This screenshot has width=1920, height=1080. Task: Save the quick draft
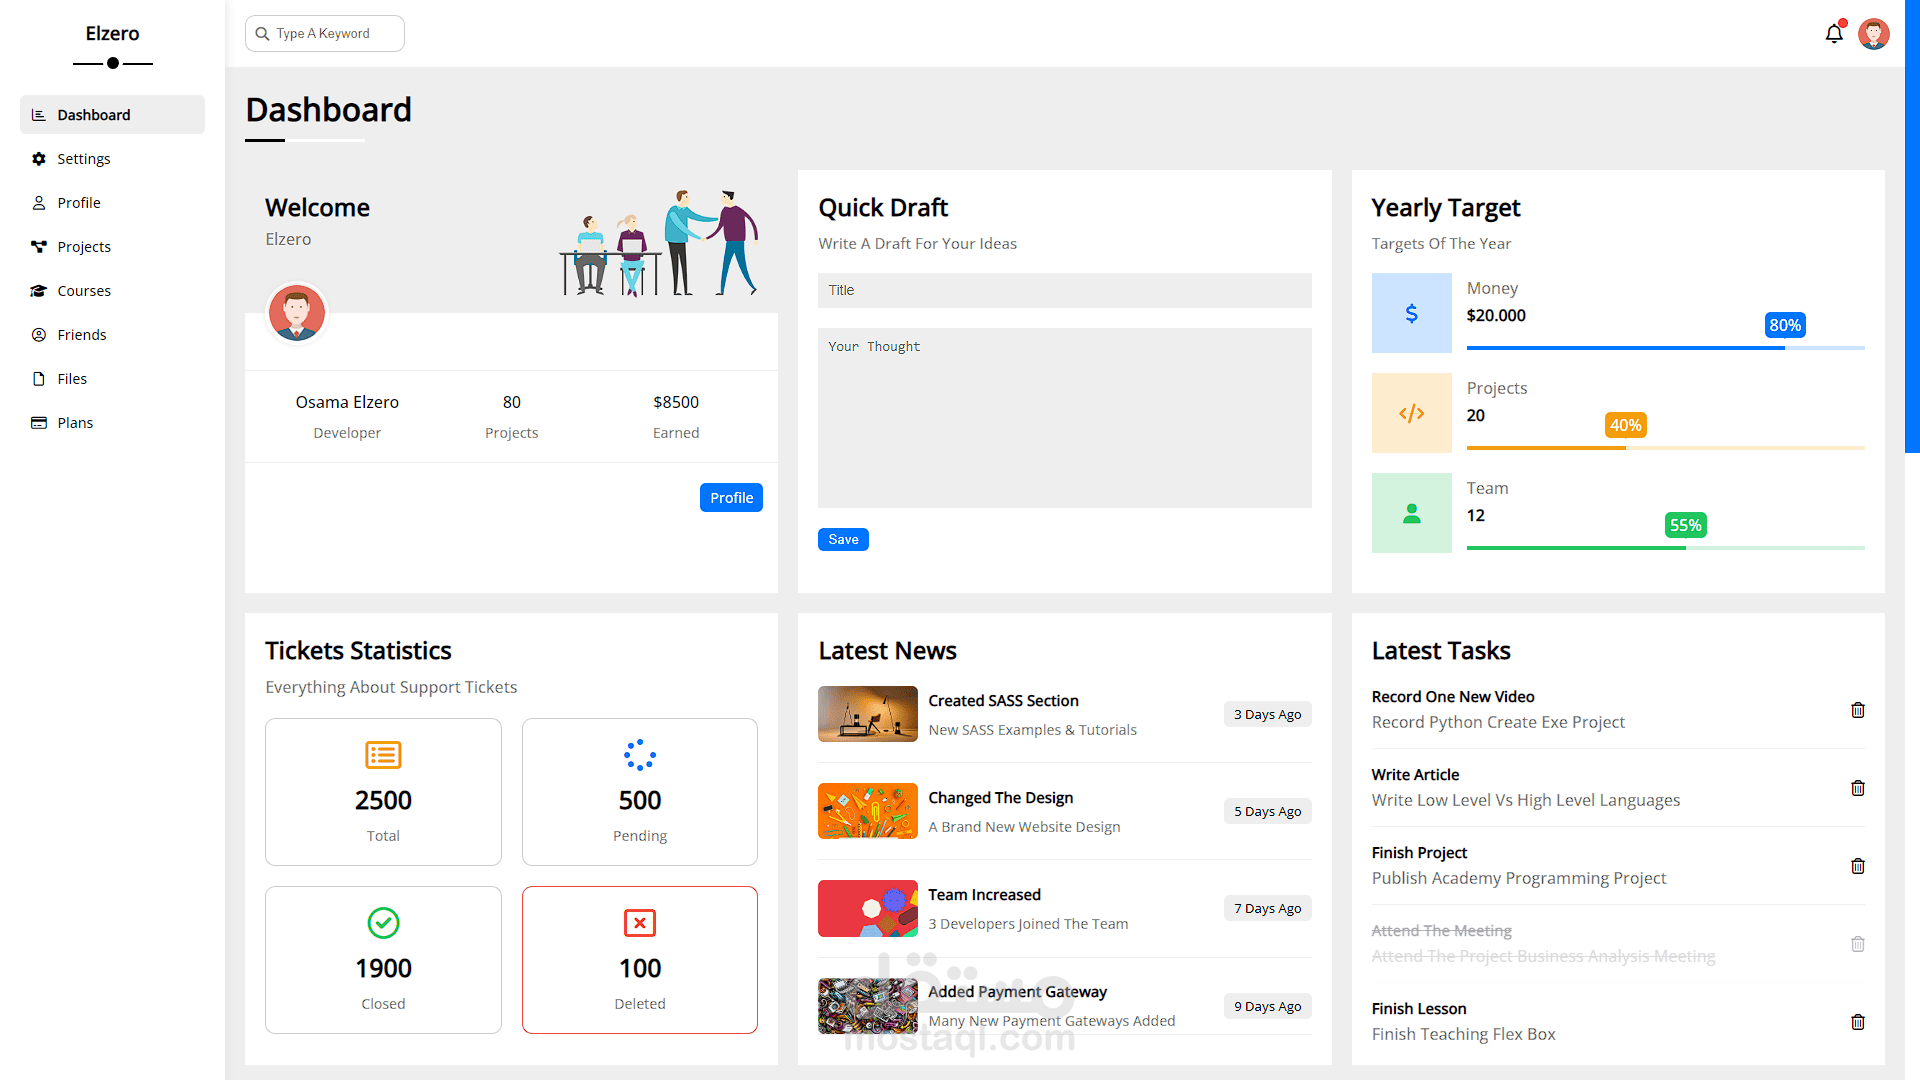pos(843,540)
